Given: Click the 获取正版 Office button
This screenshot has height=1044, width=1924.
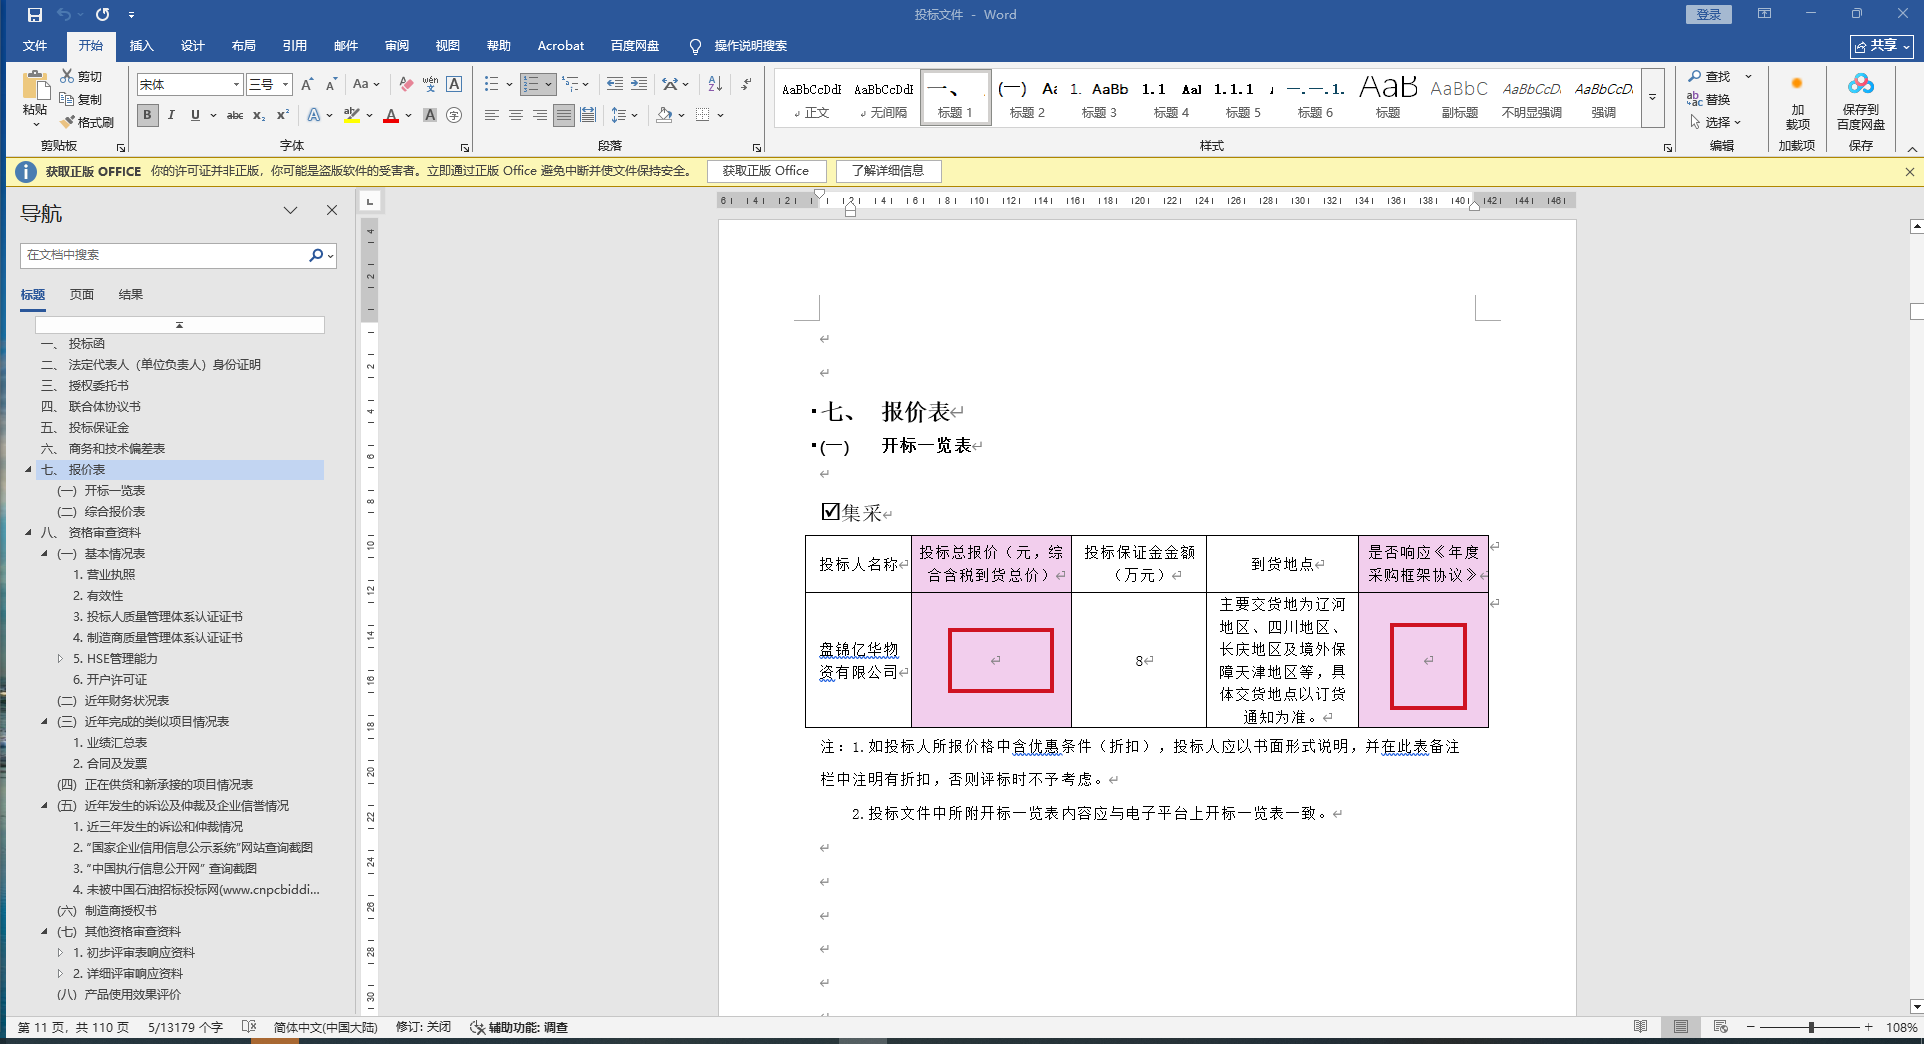Looking at the screenshot, I should click(x=766, y=171).
